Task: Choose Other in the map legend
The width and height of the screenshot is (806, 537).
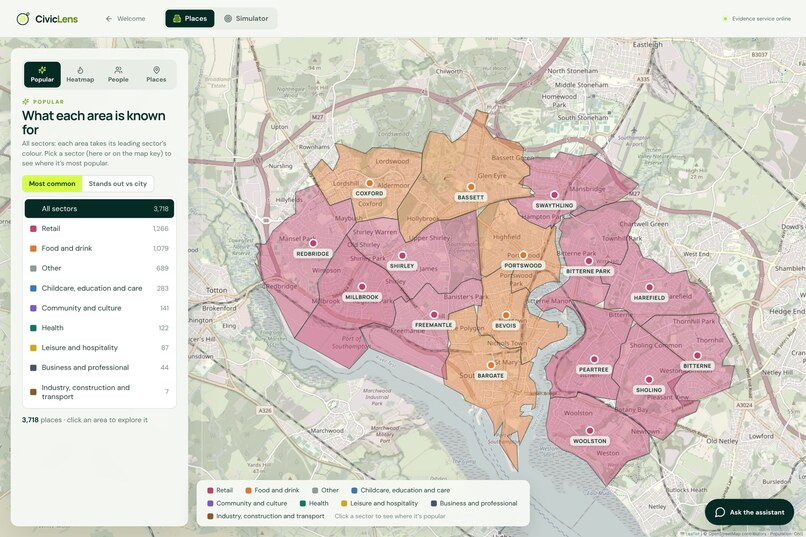Action: click(x=325, y=490)
